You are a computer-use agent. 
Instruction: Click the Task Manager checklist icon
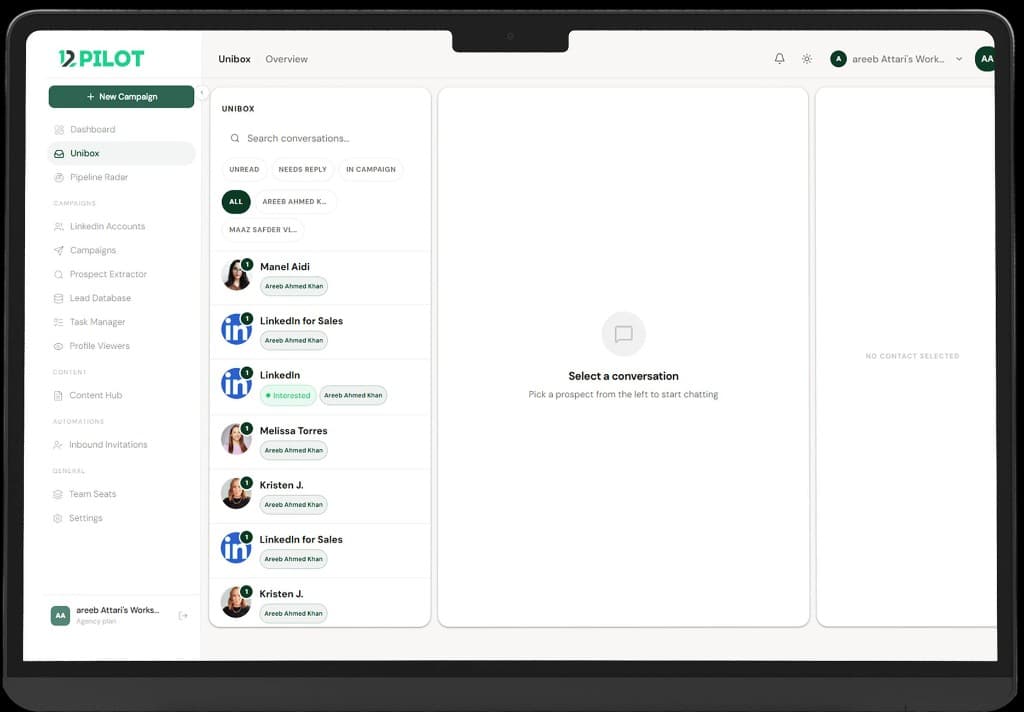coord(59,322)
